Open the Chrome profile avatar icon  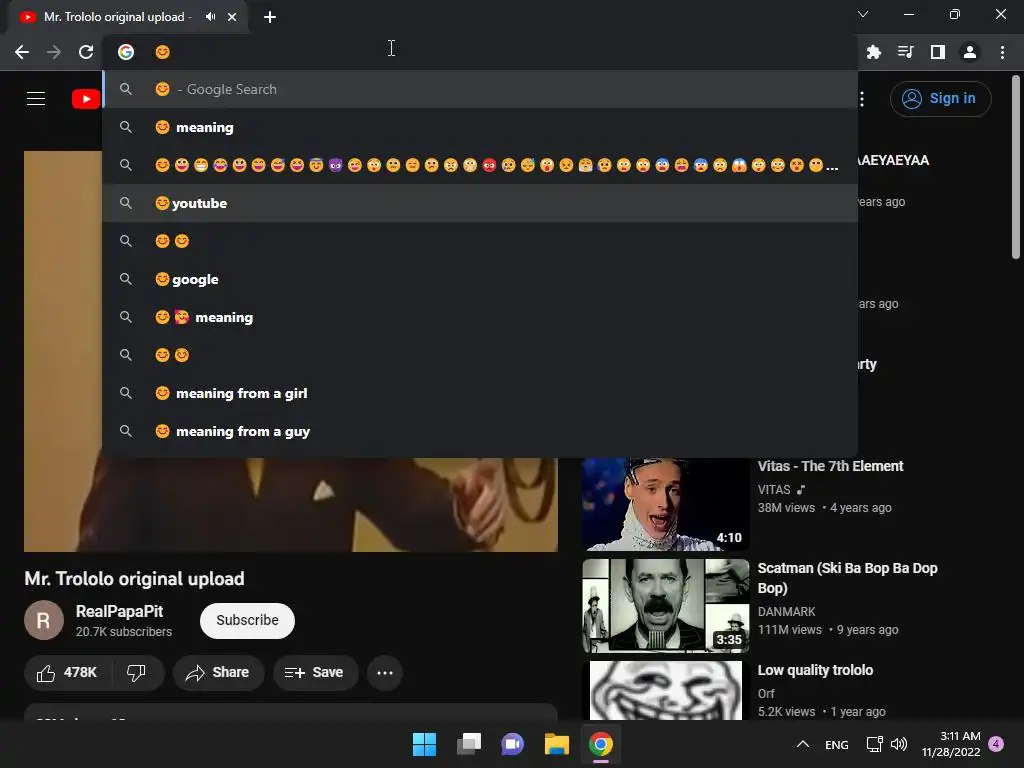click(x=970, y=52)
